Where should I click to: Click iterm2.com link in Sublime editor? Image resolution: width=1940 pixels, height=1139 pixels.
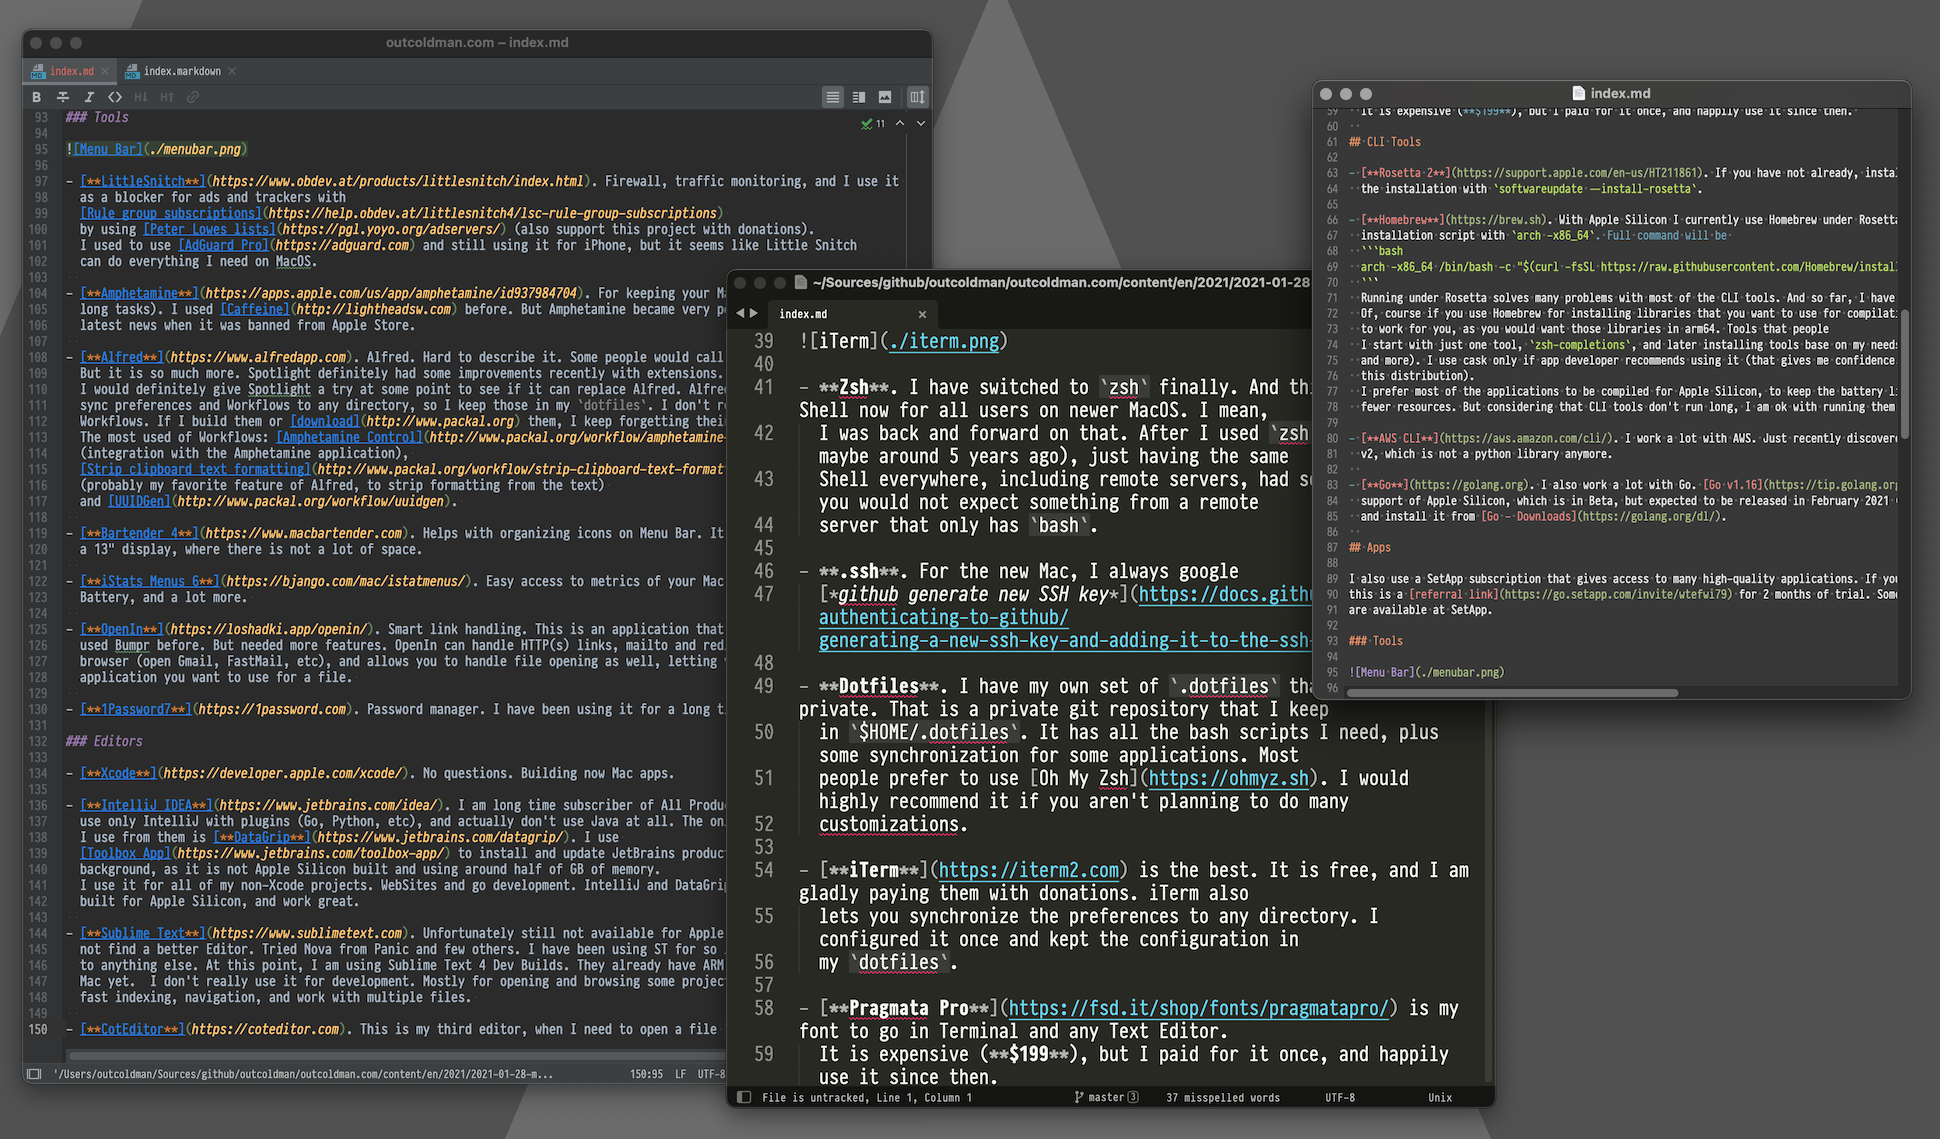[x=1028, y=870]
